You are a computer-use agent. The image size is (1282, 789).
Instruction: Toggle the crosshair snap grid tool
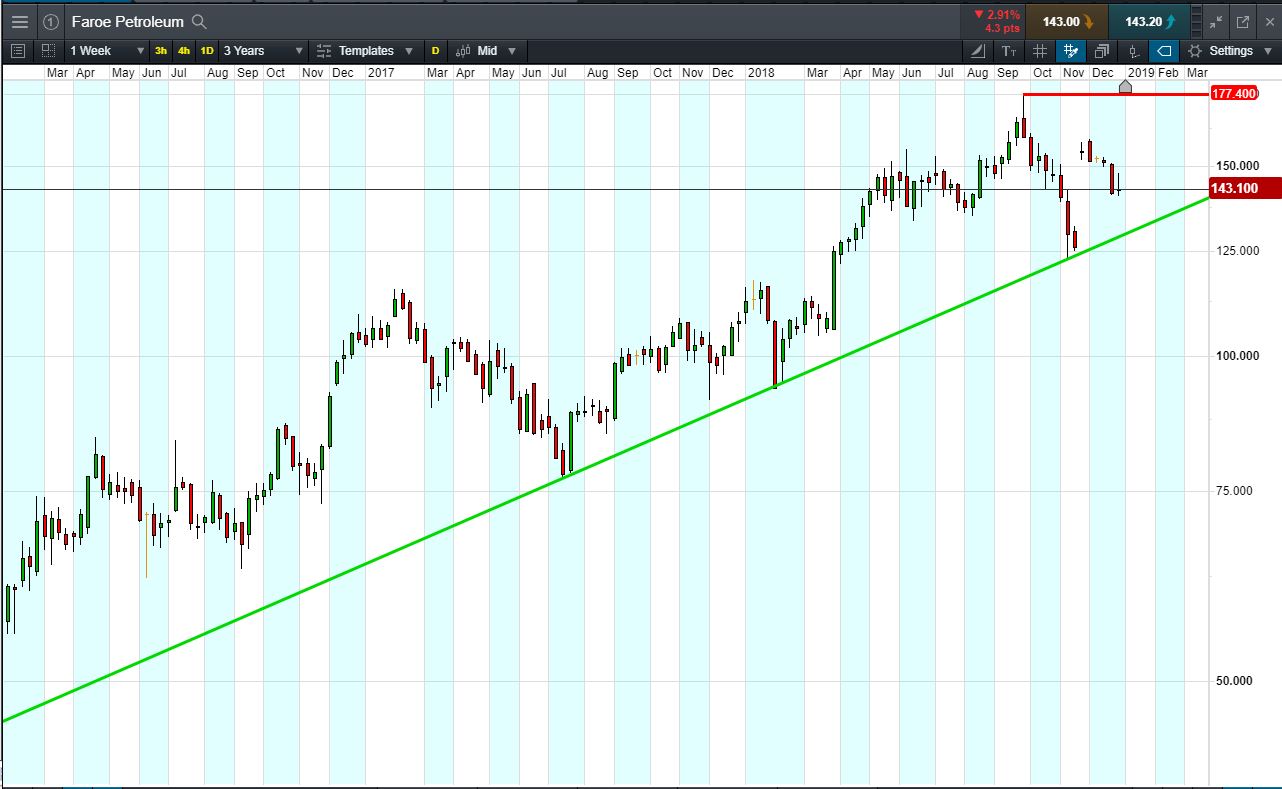(x=1071, y=51)
